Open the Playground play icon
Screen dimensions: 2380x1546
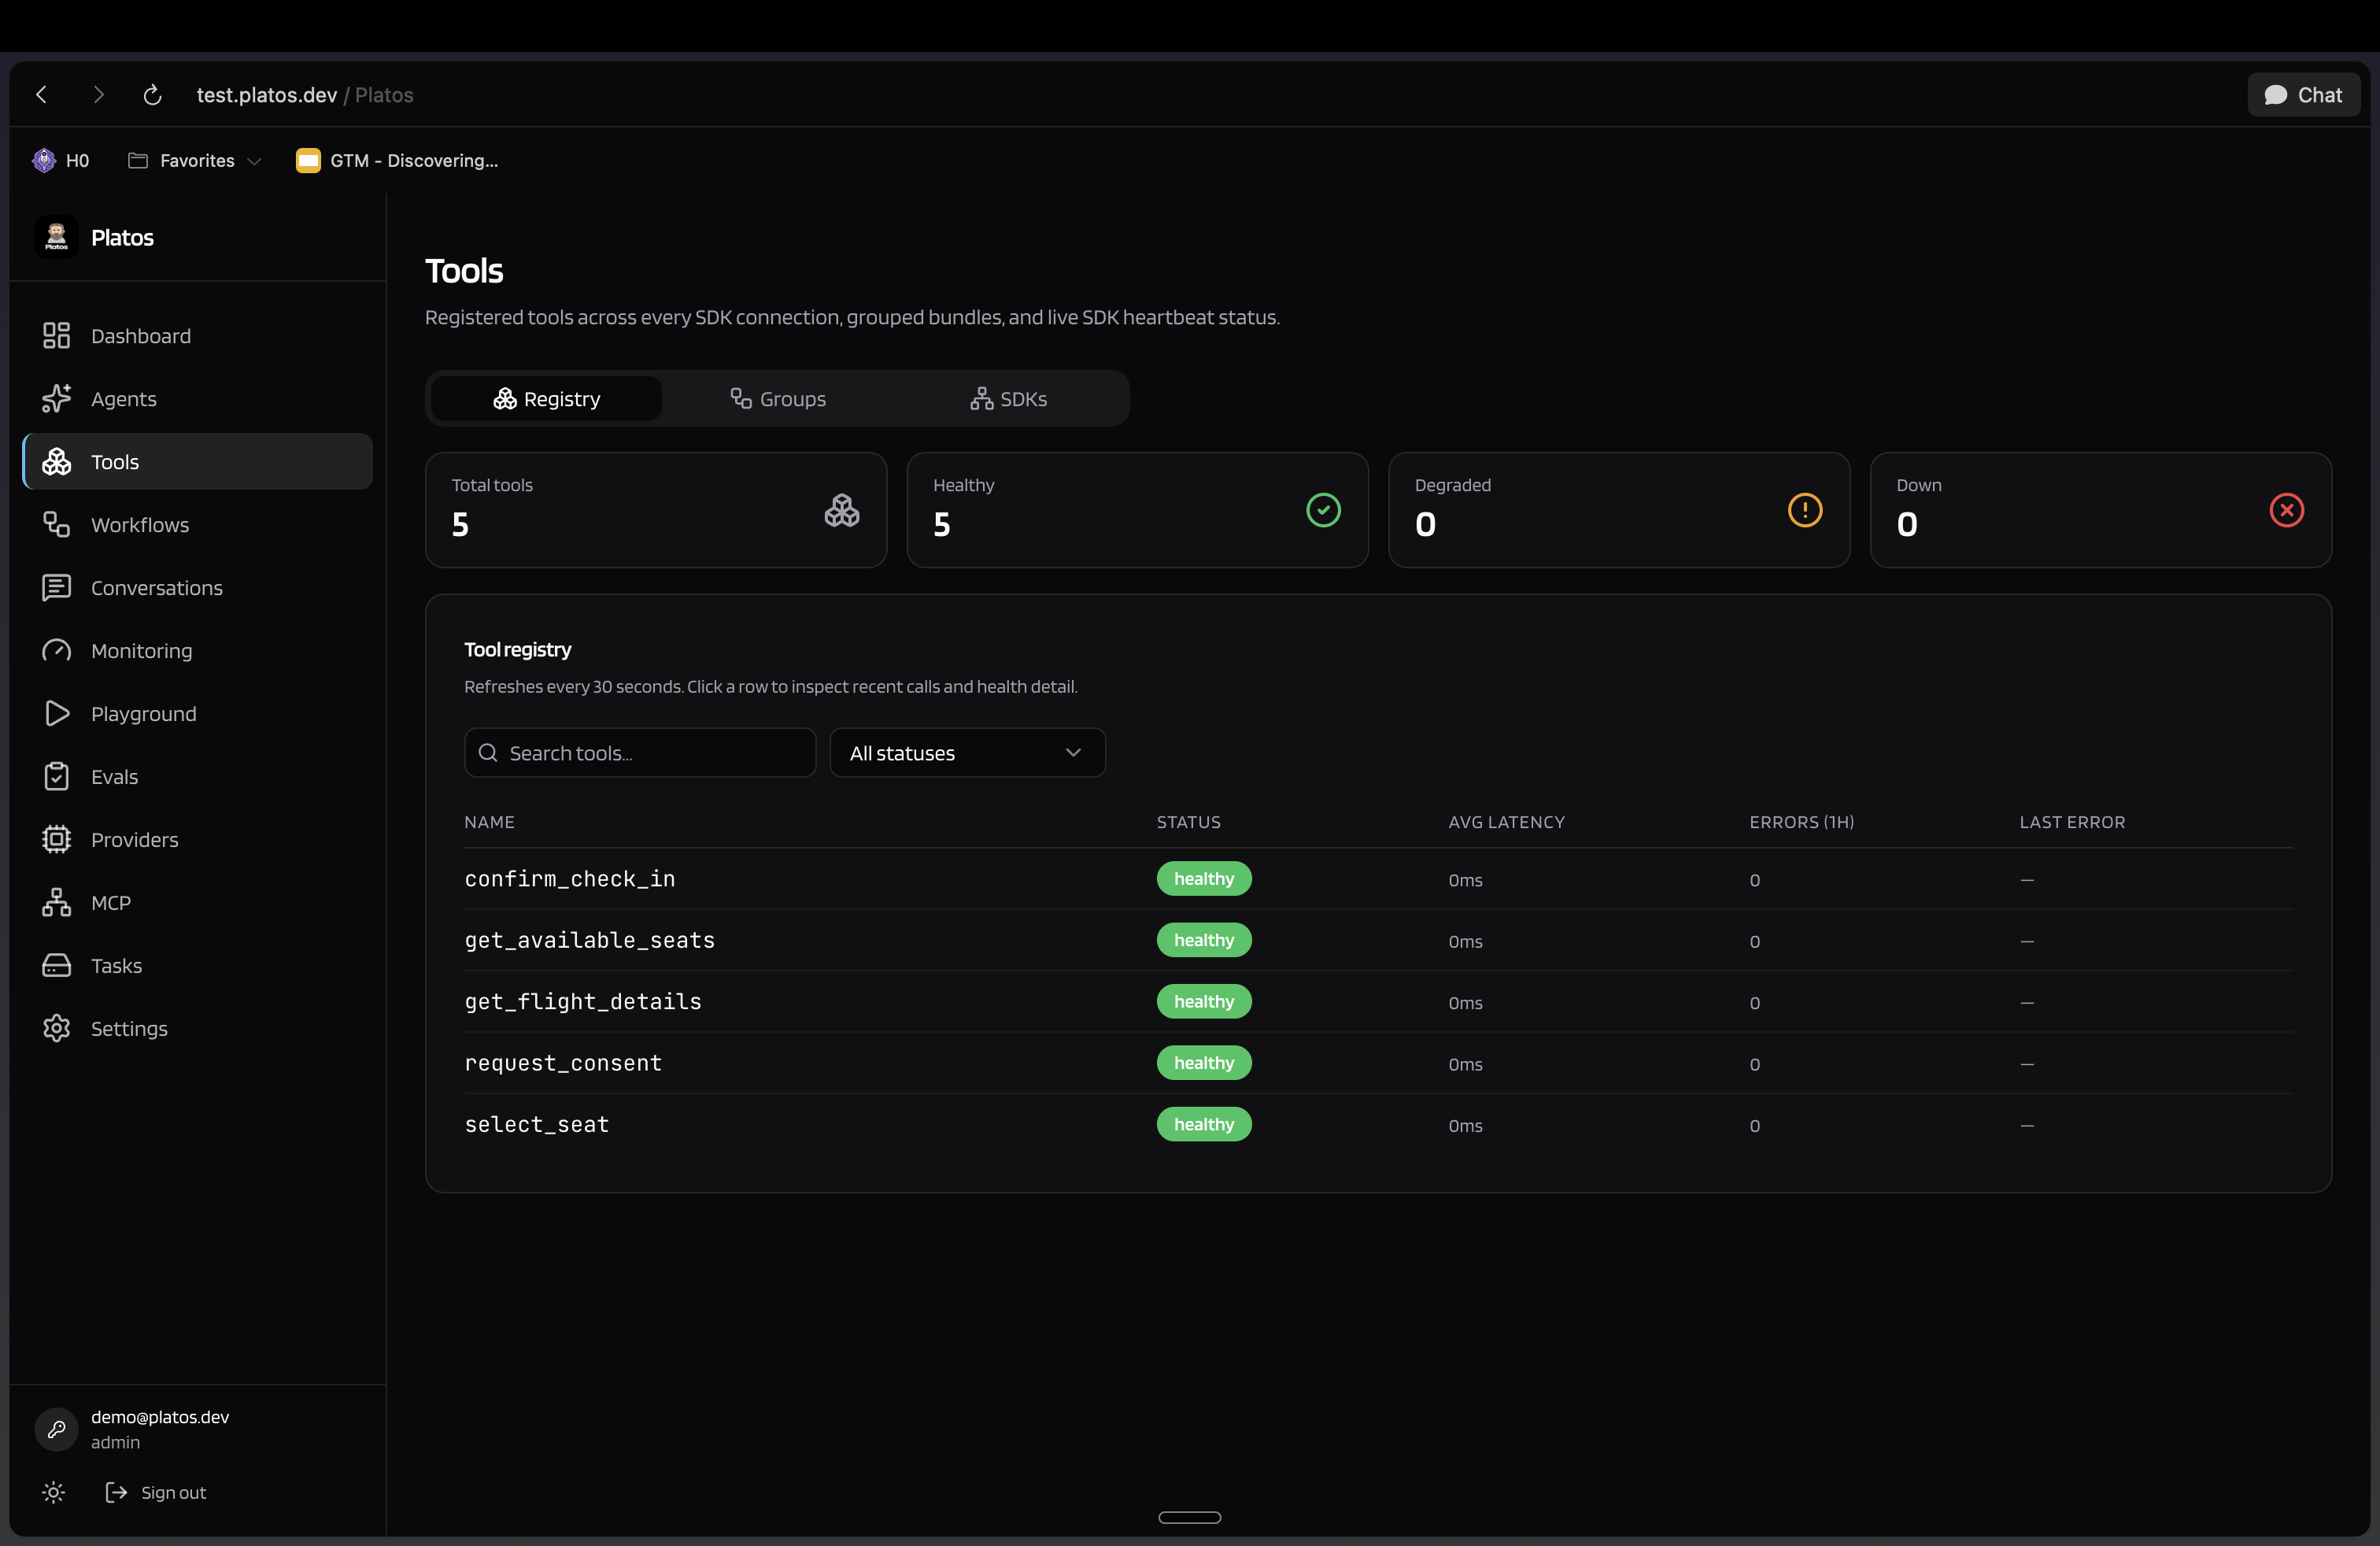pyautogui.click(x=56, y=714)
